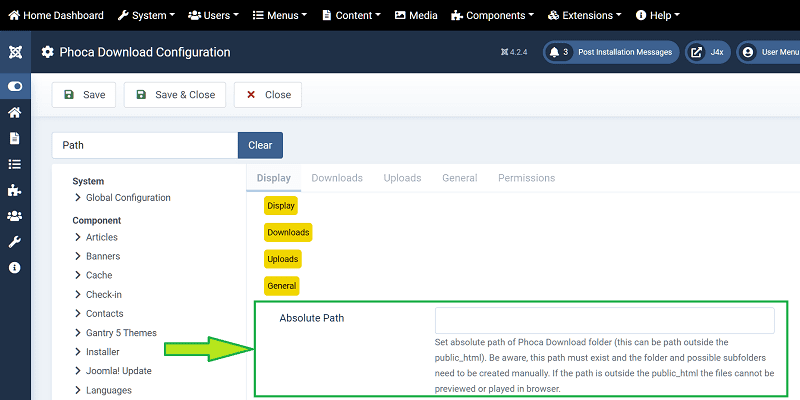800x400 pixels.
Task: Toggle the sidebar menu switch icon
Action: coord(15,87)
